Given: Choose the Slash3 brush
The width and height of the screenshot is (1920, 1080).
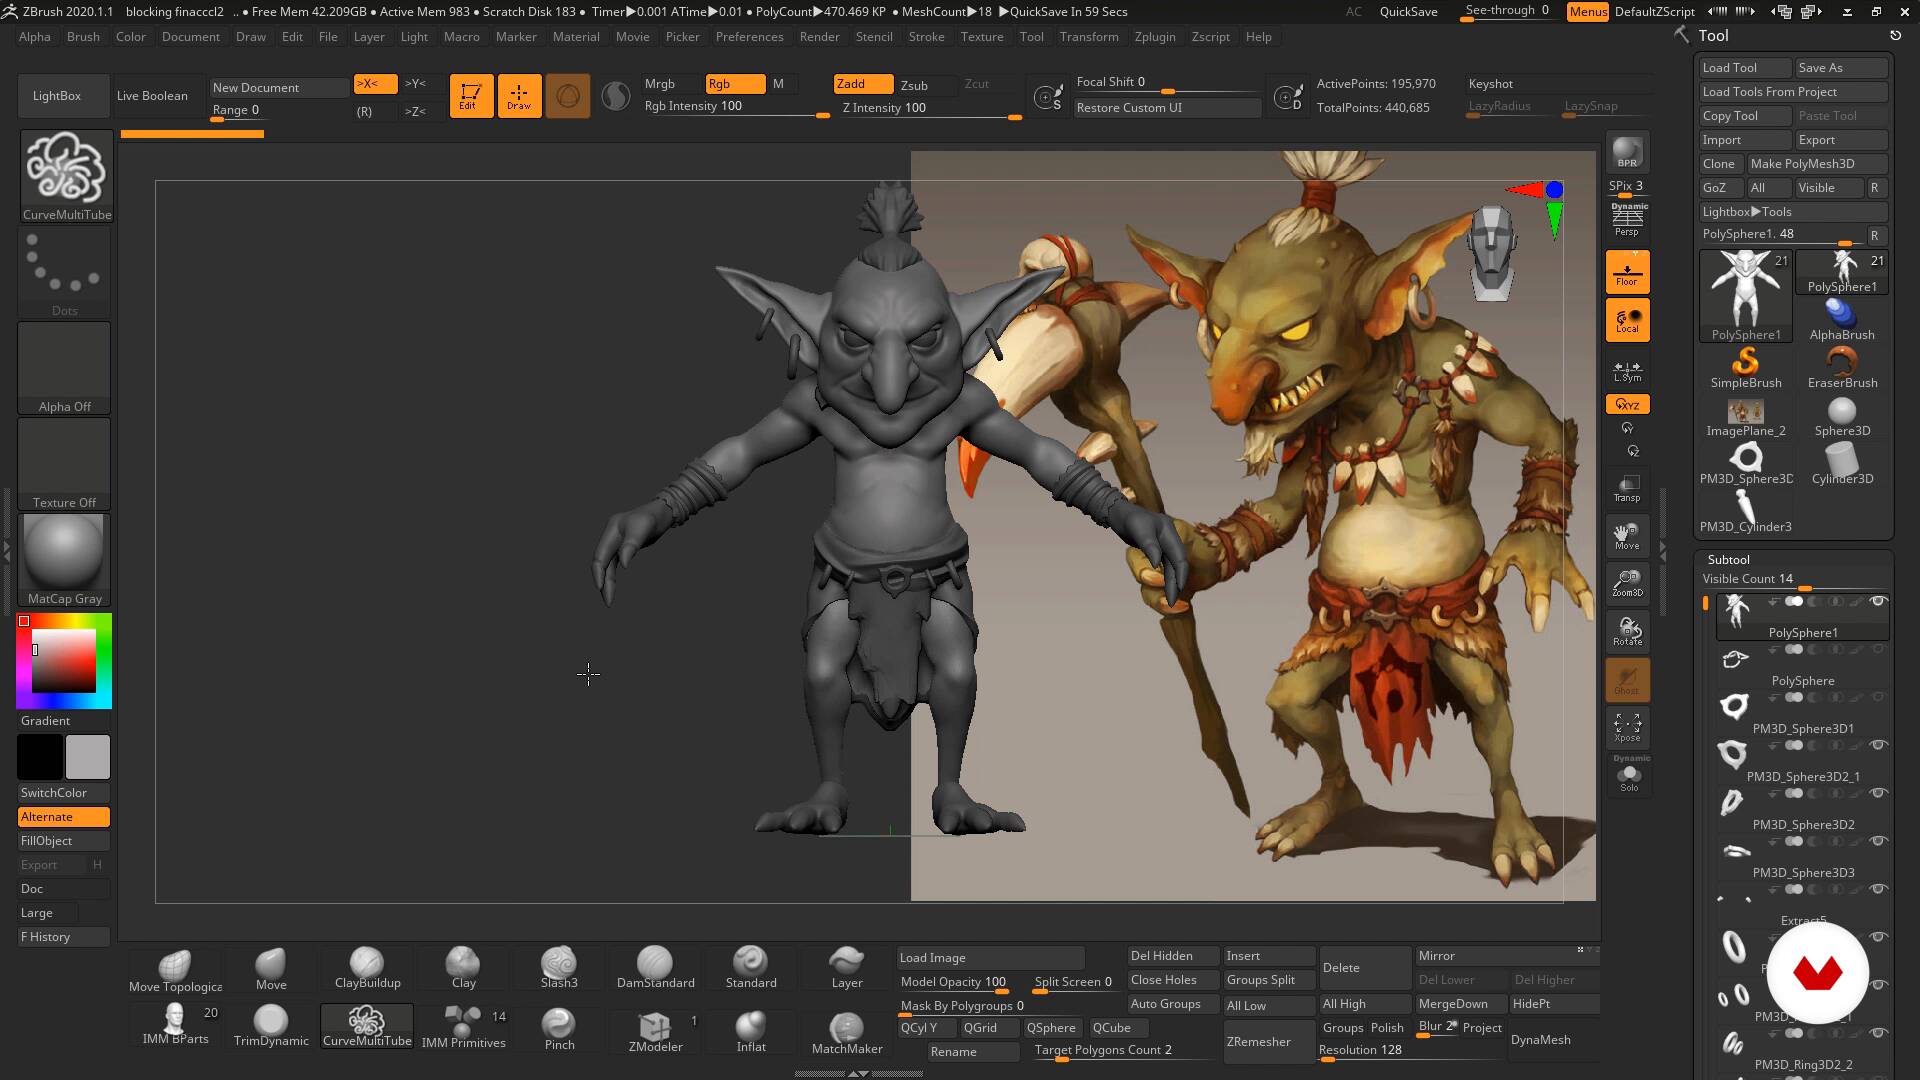Looking at the screenshot, I should (559, 968).
